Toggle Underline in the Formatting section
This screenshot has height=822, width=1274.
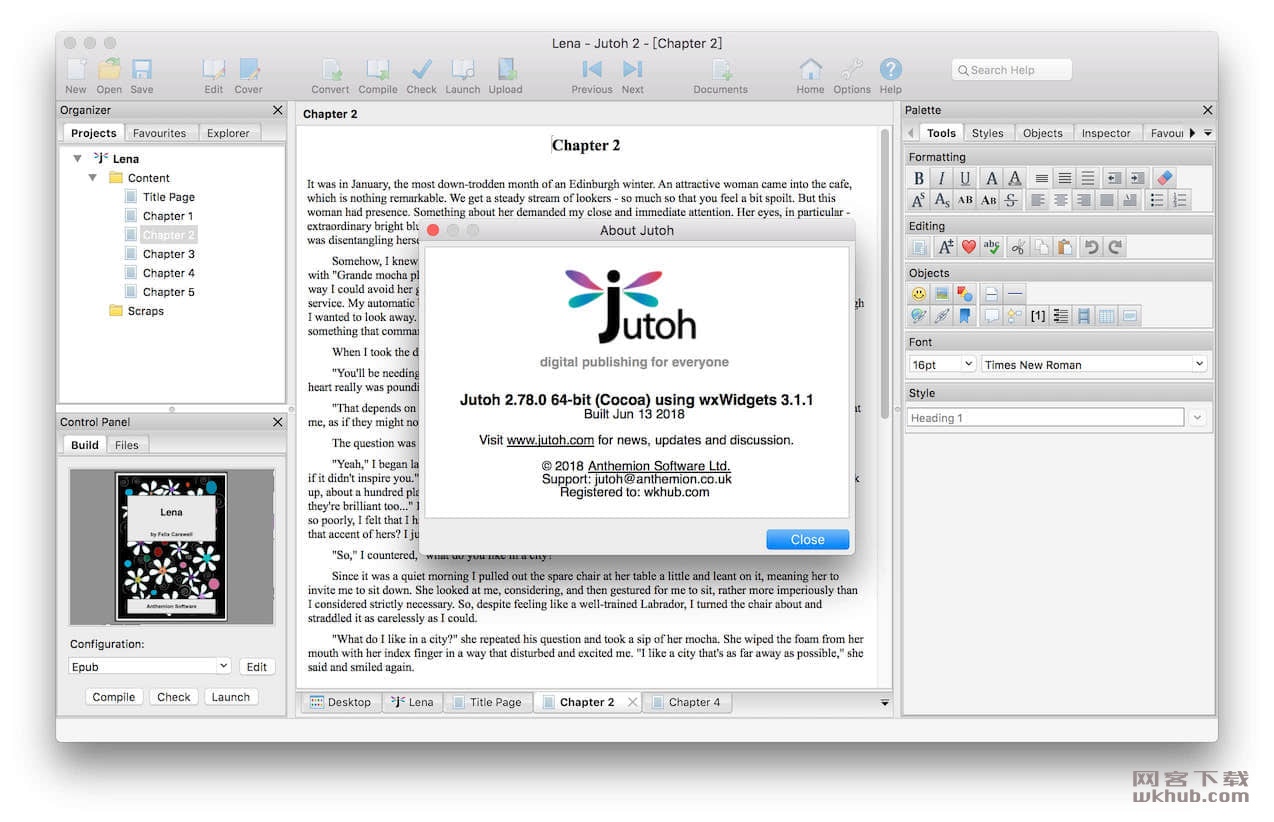point(965,178)
